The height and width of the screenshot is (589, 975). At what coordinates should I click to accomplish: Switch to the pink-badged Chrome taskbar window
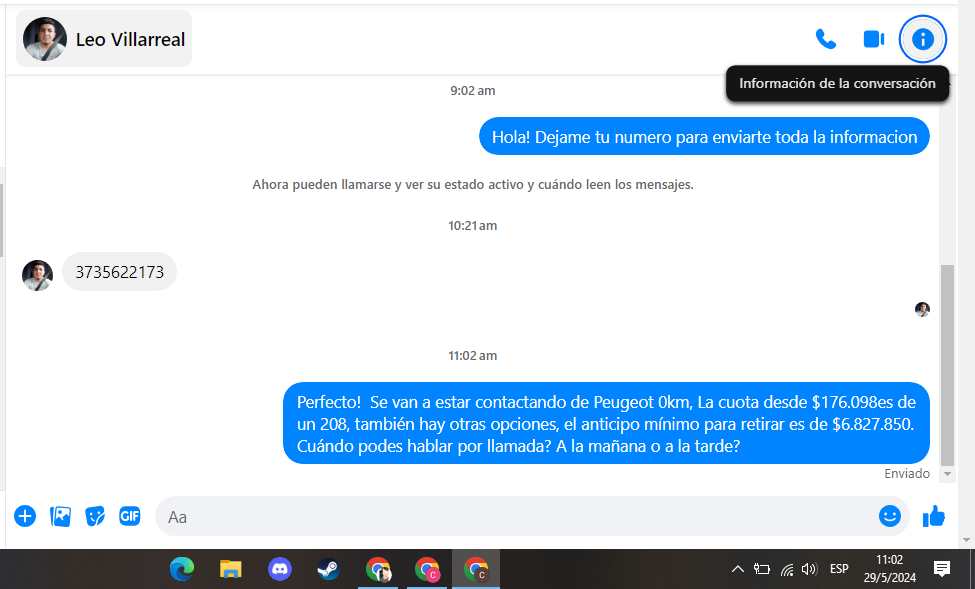427,569
